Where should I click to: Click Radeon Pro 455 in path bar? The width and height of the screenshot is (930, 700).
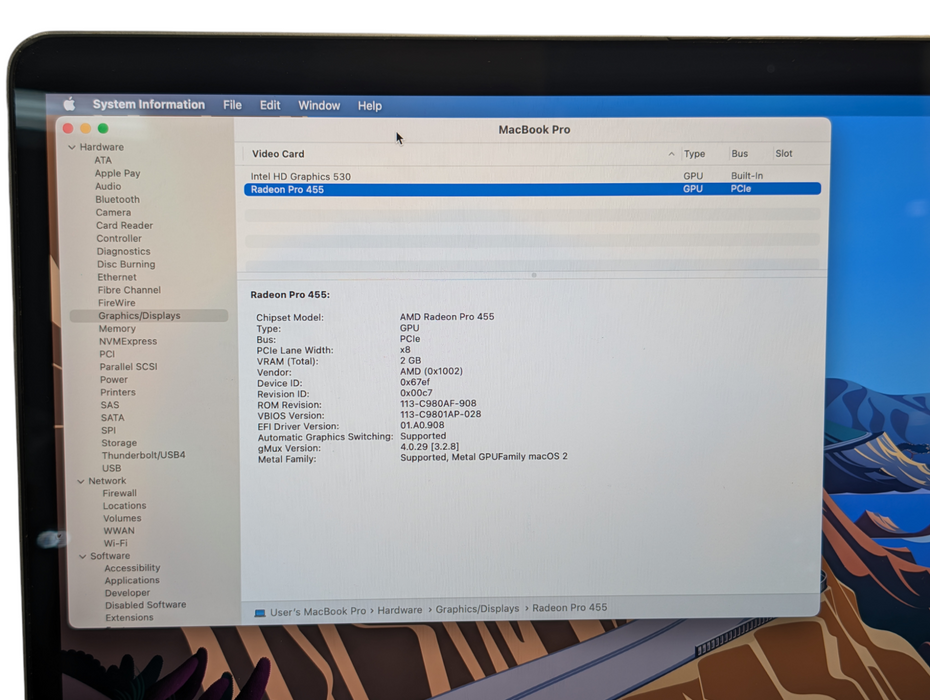(570, 607)
